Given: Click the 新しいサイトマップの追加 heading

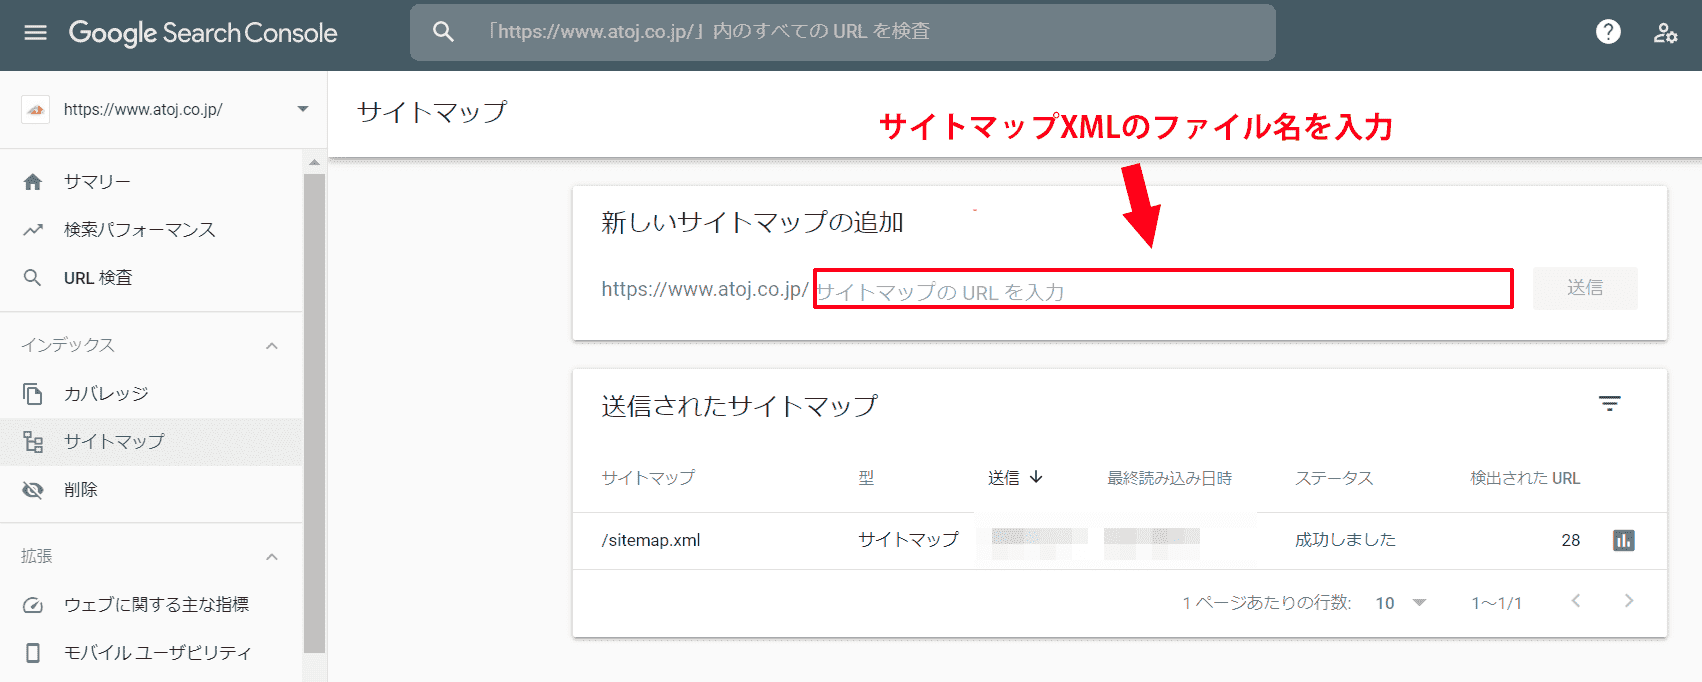Looking at the screenshot, I should coord(752,222).
